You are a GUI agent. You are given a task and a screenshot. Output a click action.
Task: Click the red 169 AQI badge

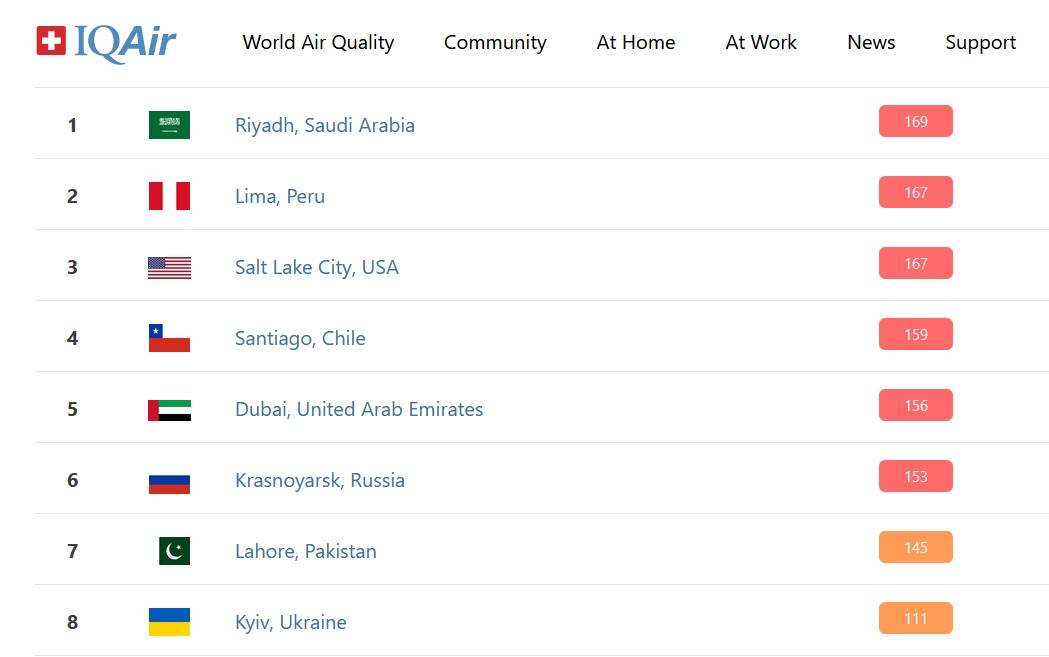(x=915, y=121)
